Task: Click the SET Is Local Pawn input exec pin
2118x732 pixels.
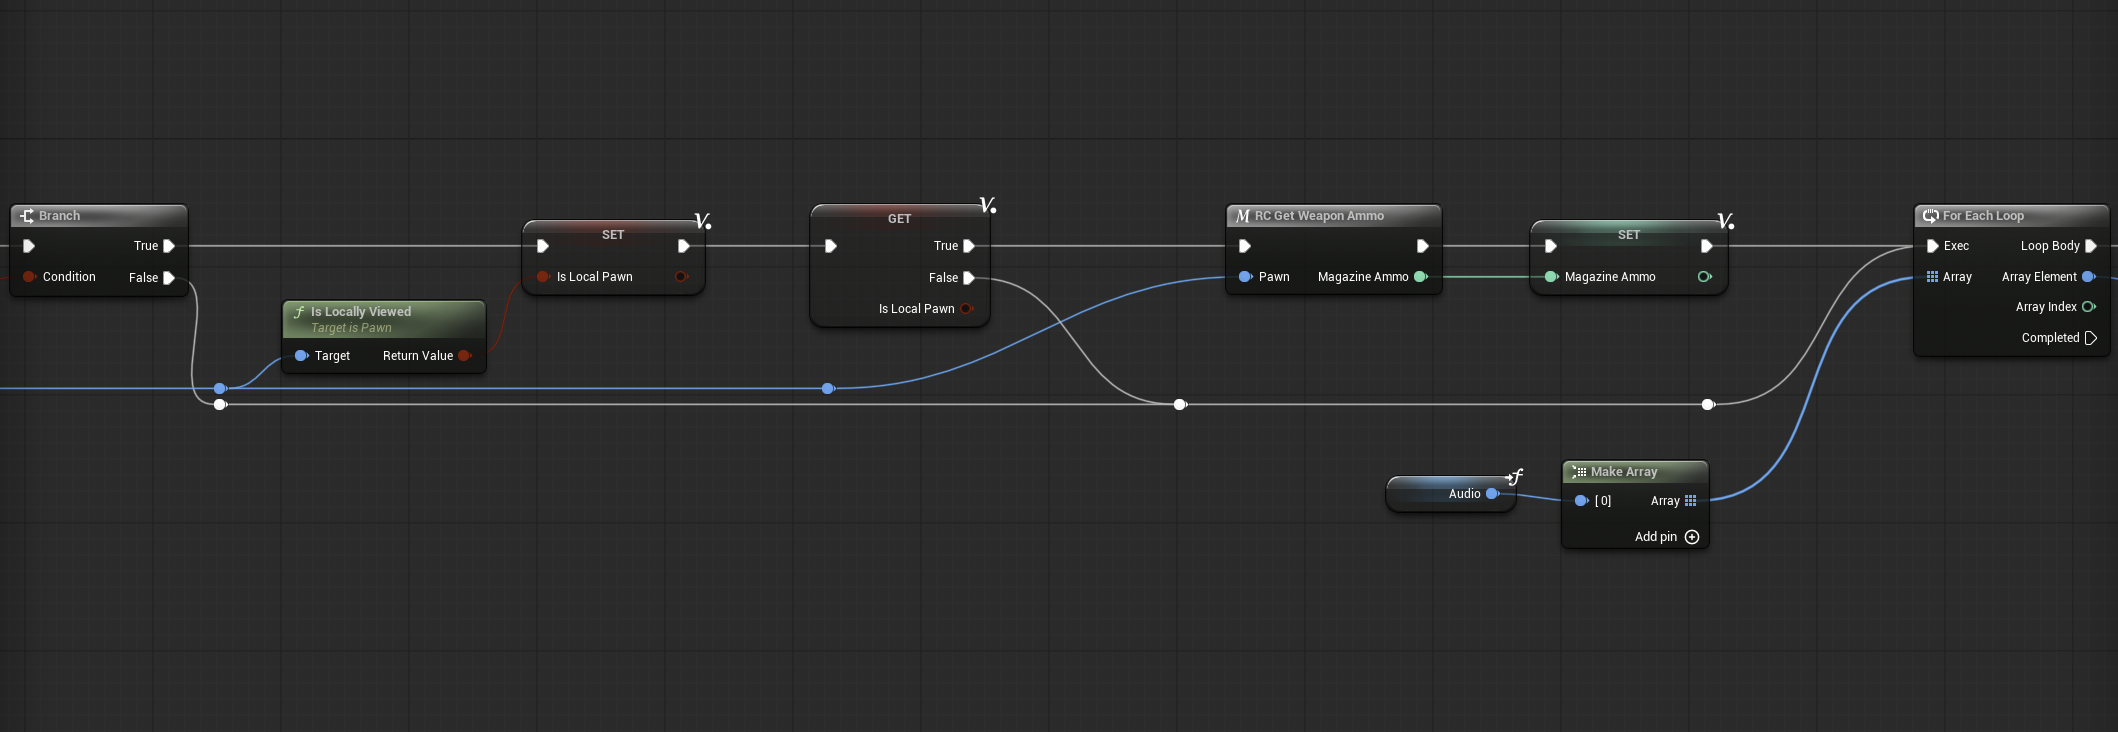Action: [543, 246]
